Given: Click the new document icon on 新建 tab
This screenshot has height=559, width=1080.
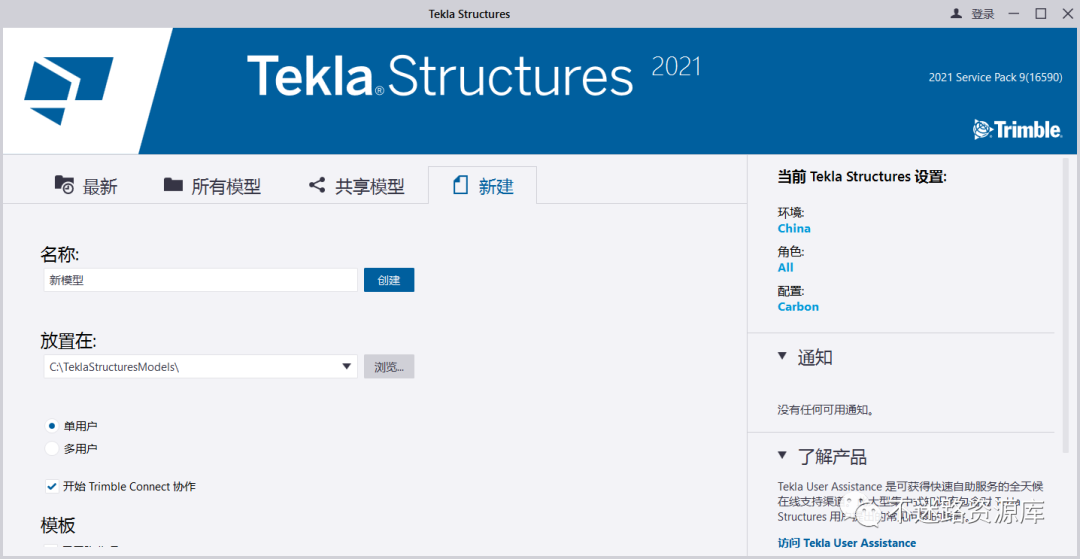Looking at the screenshot, I should tap(460, 185).
